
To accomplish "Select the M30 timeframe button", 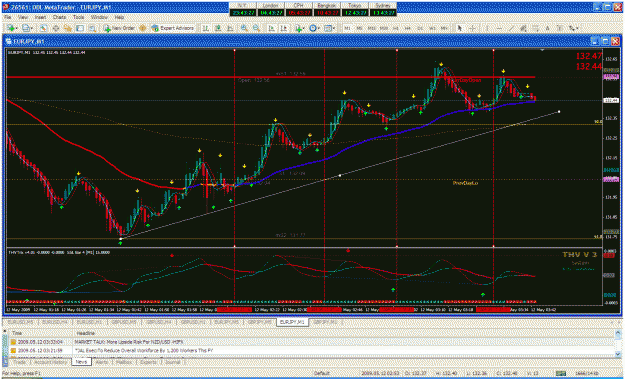I will (x=384, y=28).
